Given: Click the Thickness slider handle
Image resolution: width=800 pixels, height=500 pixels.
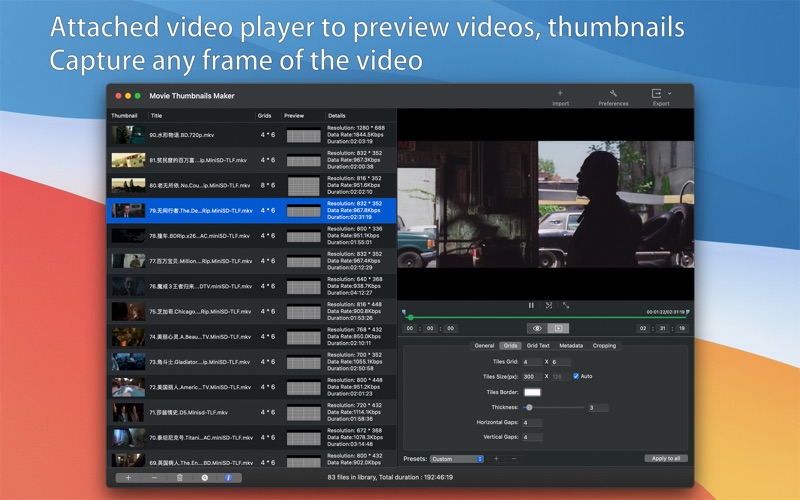Looking at the screenshot, I should pos(530,407).
